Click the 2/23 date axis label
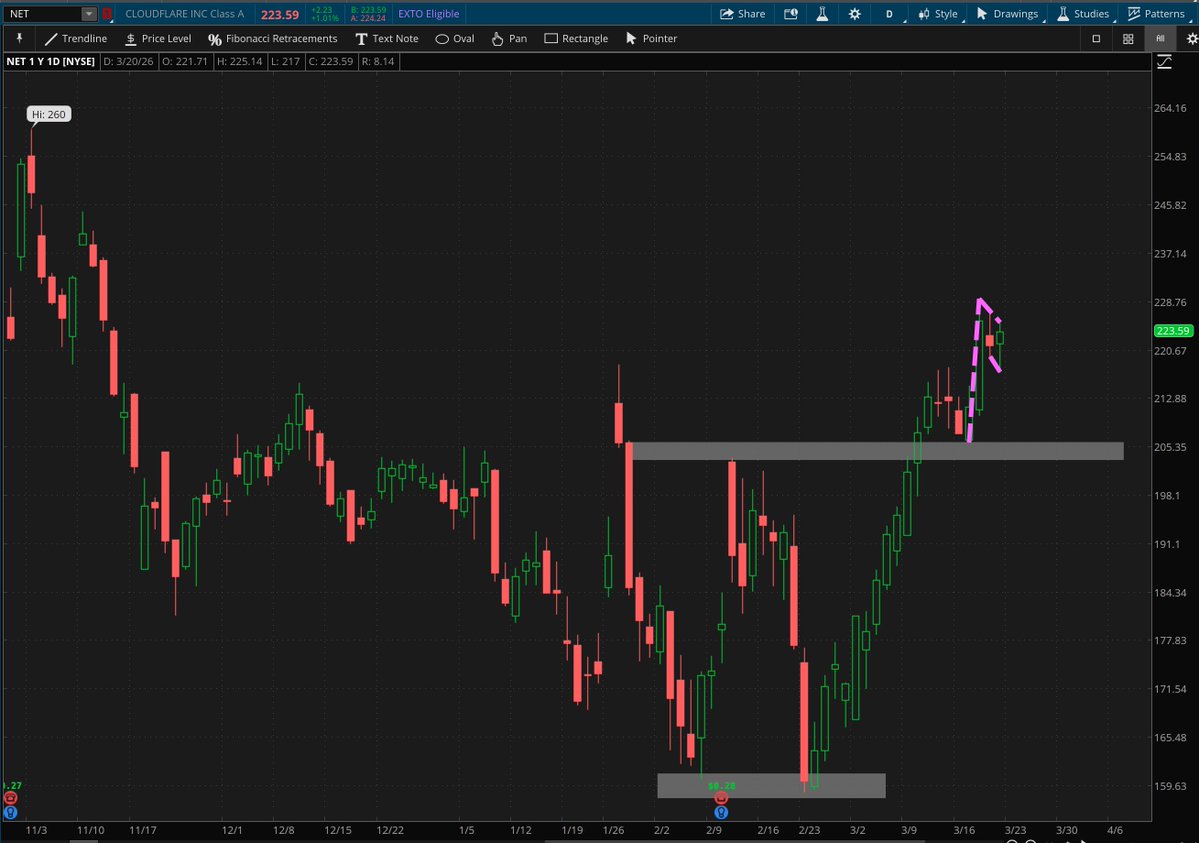This screenshot has height=843, width=1199. click(809, 830)
